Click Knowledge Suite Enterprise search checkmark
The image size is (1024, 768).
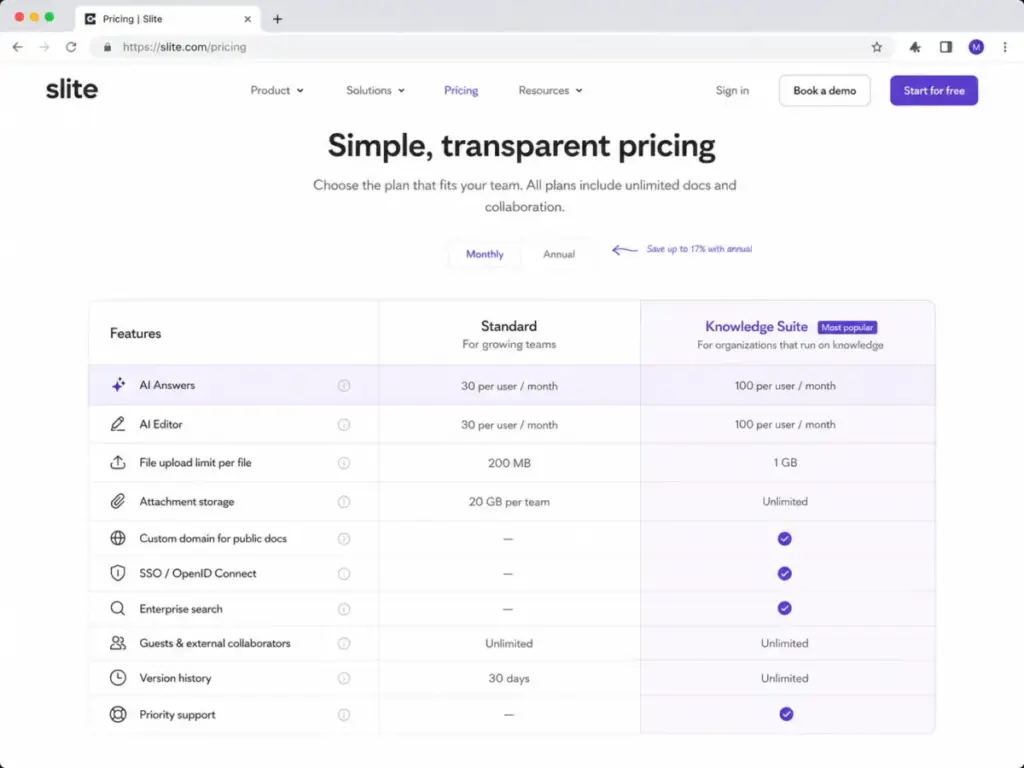784,608
